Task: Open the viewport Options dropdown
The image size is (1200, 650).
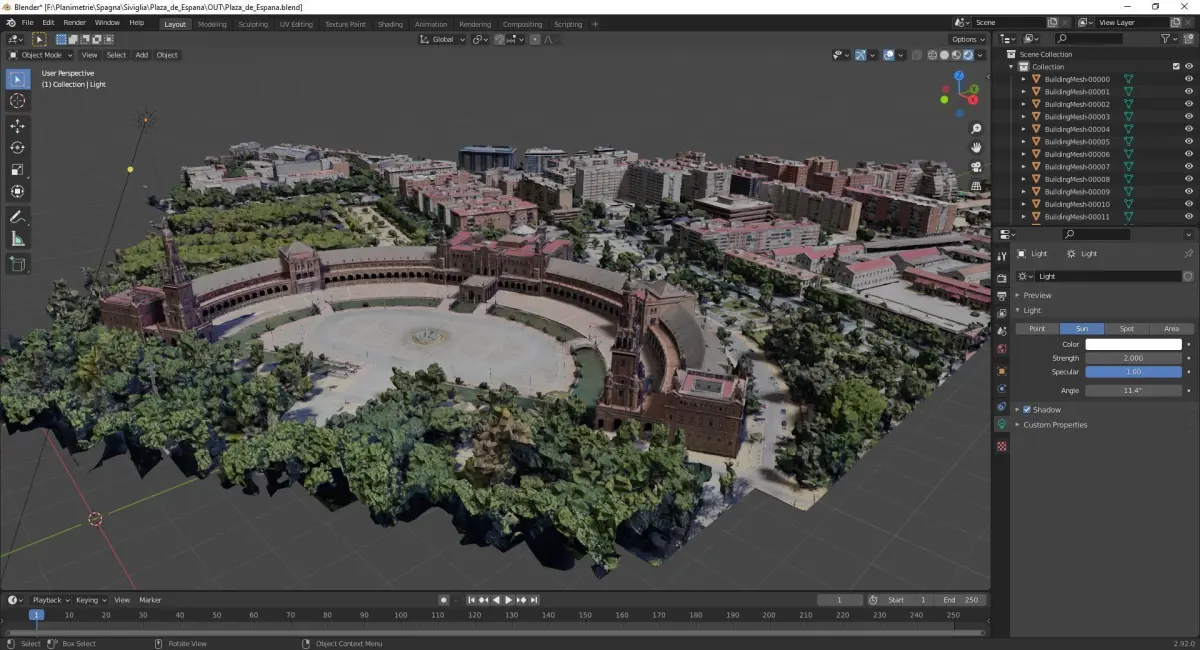Action: (x=968, y=39)
